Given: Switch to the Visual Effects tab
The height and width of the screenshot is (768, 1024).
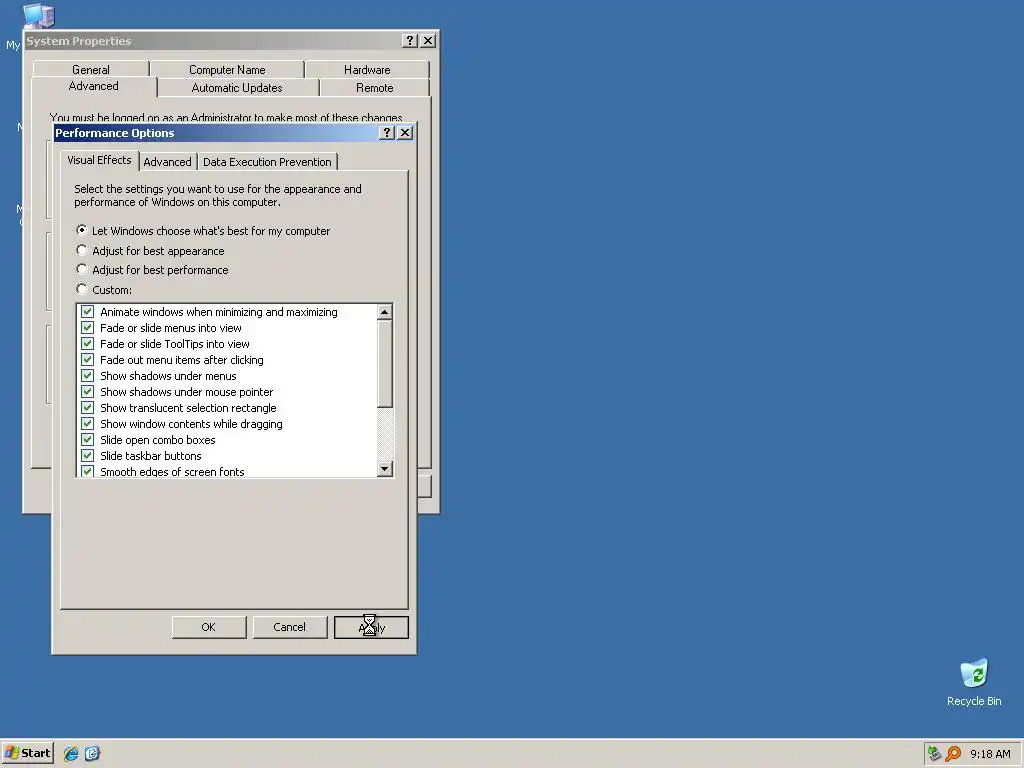Looking at the screenshot, I should (x=99, y=160).
